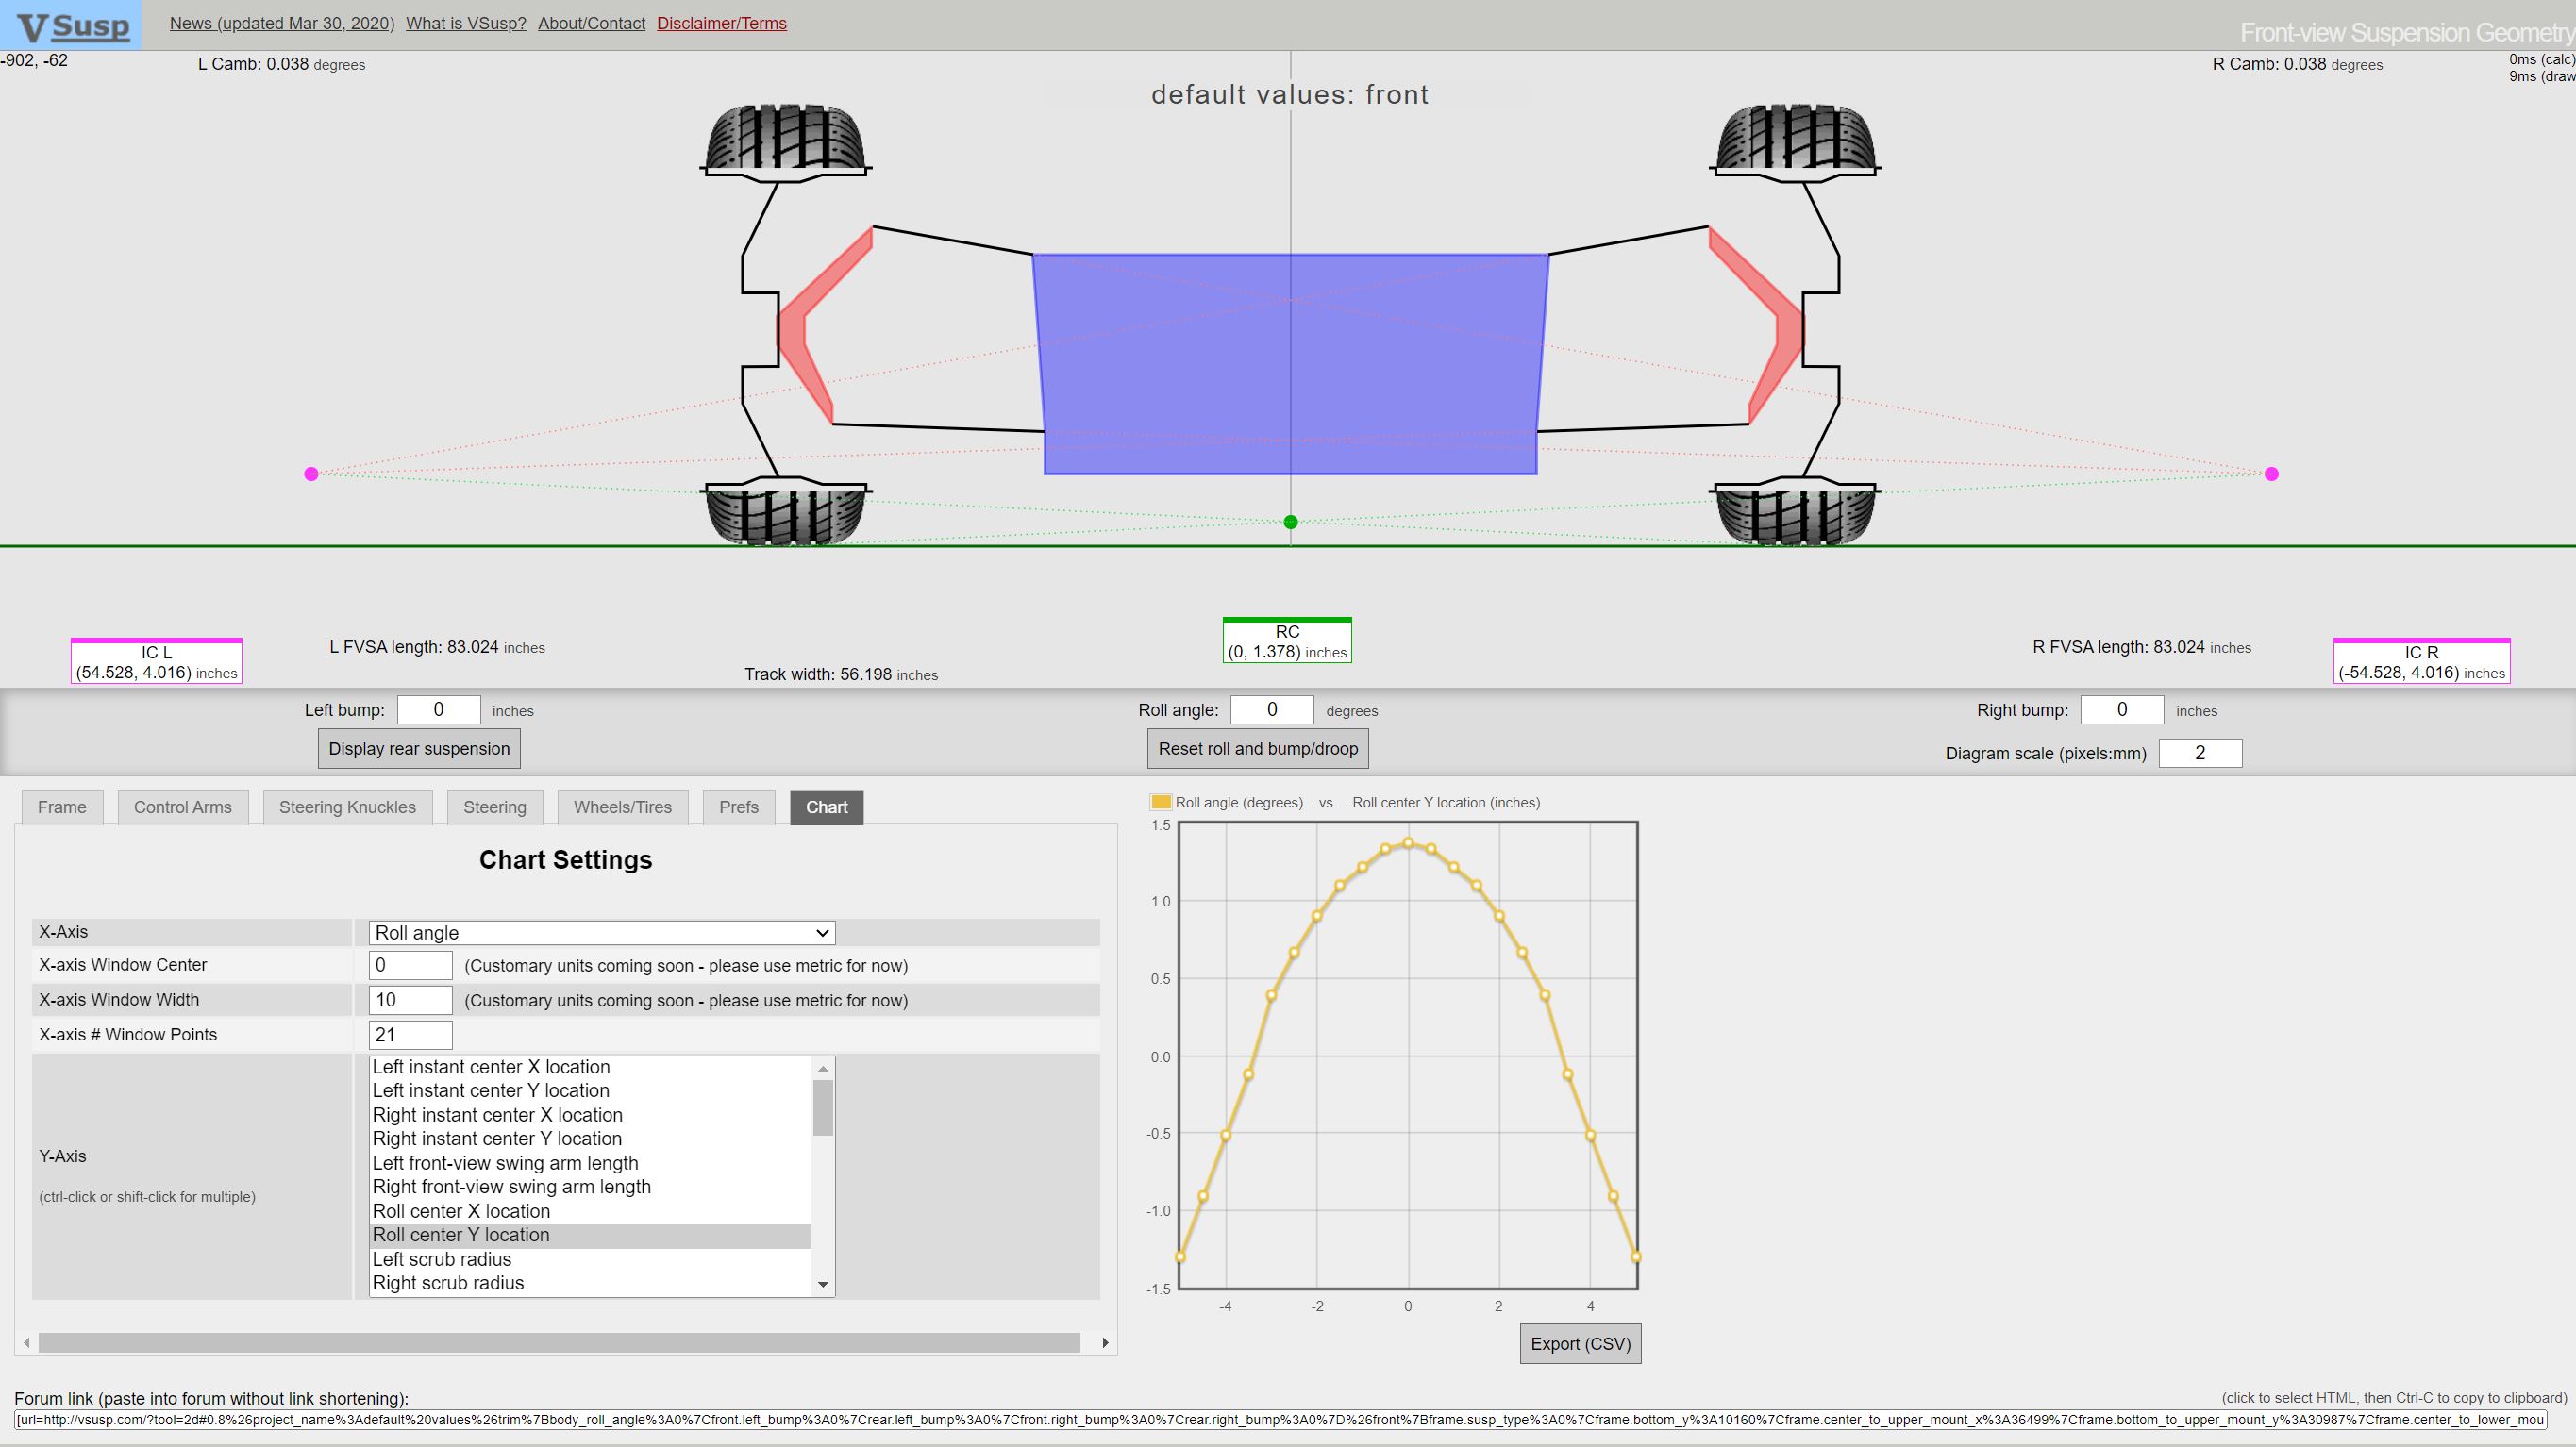Viewport: 2576px width, 1447px height.
Task: Click the right instant center magenta dot
Action: pyautogui.click(x=2271, y=474)
